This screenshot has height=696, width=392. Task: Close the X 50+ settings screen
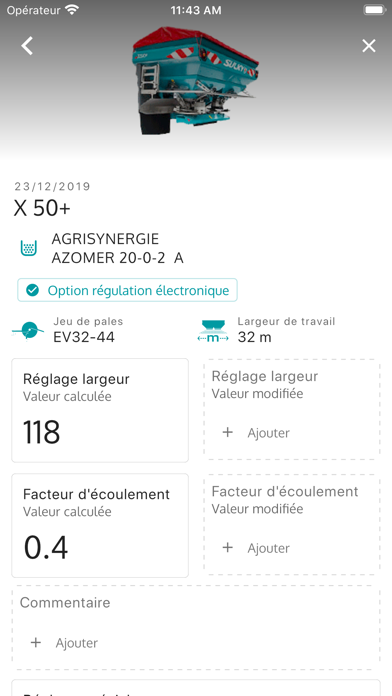click(368, 46)
